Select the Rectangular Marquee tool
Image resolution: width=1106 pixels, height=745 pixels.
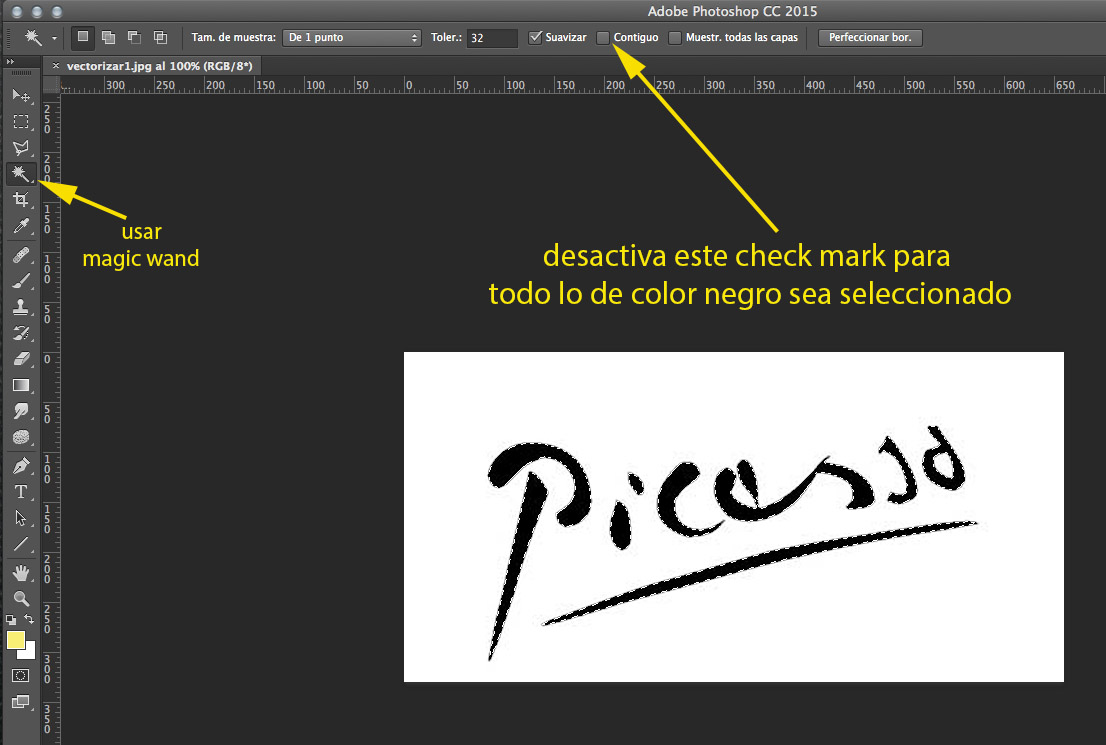point(21,121)
